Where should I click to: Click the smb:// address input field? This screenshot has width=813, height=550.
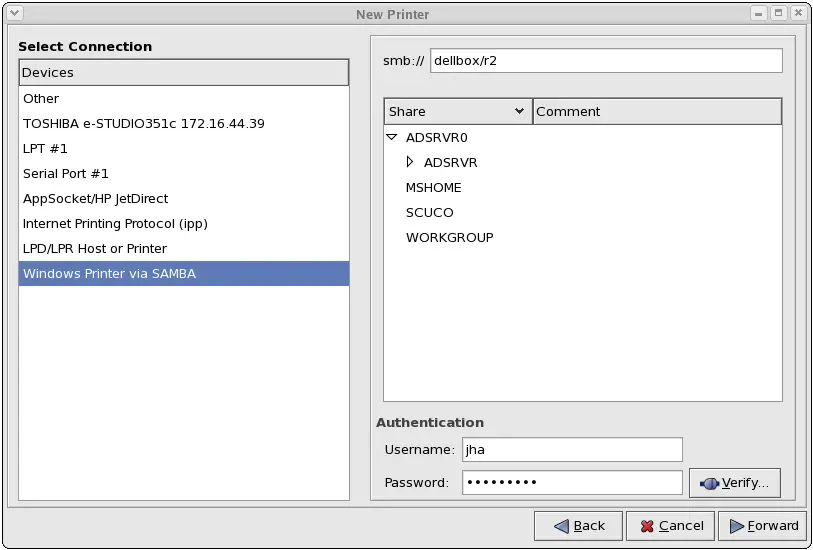click(606, 61)
